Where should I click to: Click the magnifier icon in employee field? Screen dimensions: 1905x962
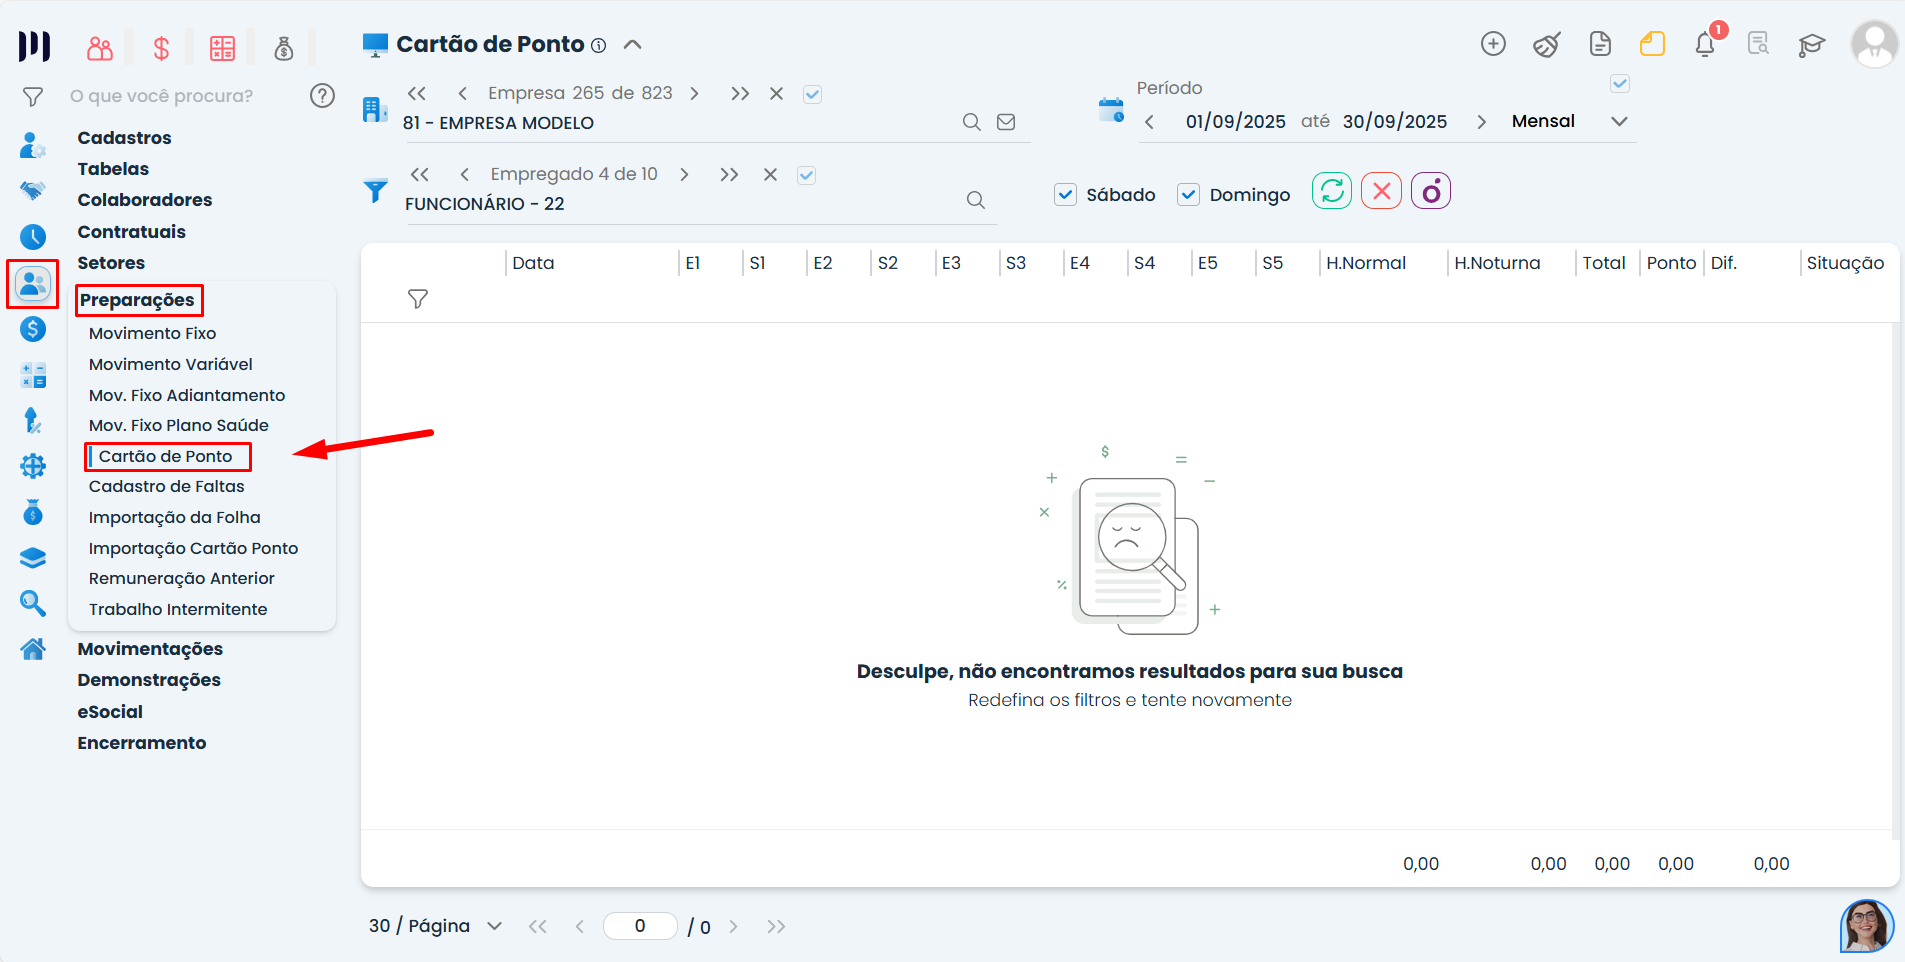pos(976,201)
